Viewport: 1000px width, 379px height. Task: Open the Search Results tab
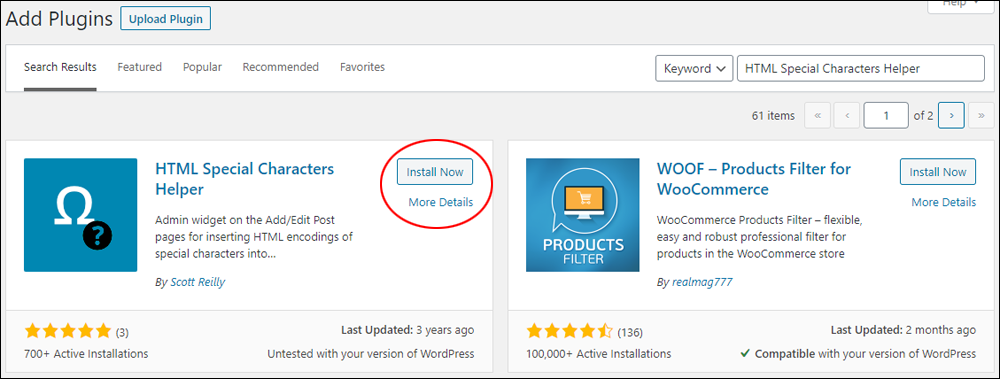pyautogui.click(x=60, y=67)
